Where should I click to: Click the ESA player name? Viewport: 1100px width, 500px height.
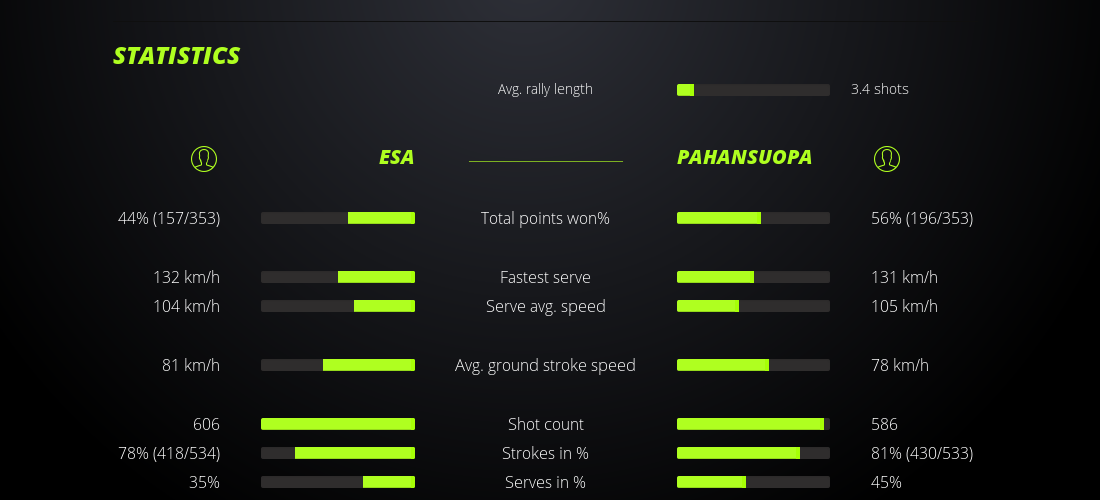(x=396, y=158)
